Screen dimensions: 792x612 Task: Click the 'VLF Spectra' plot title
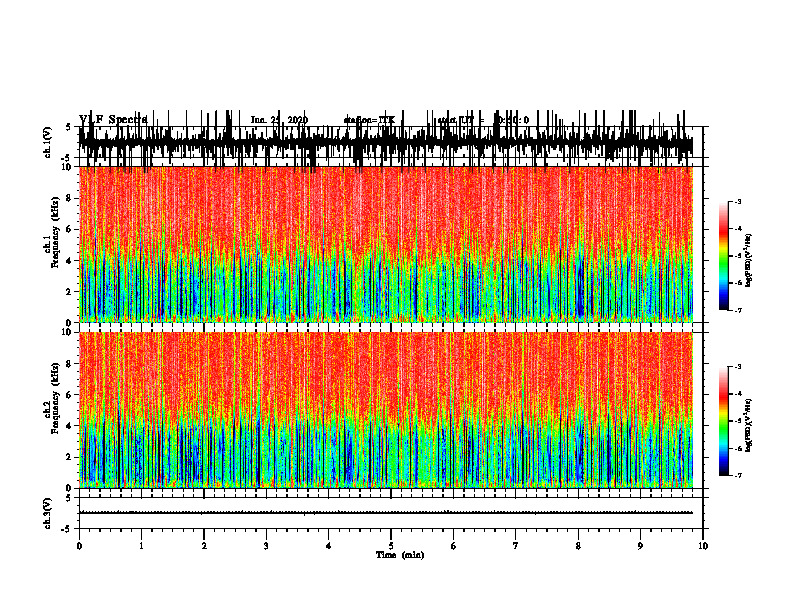coord(113,119)
